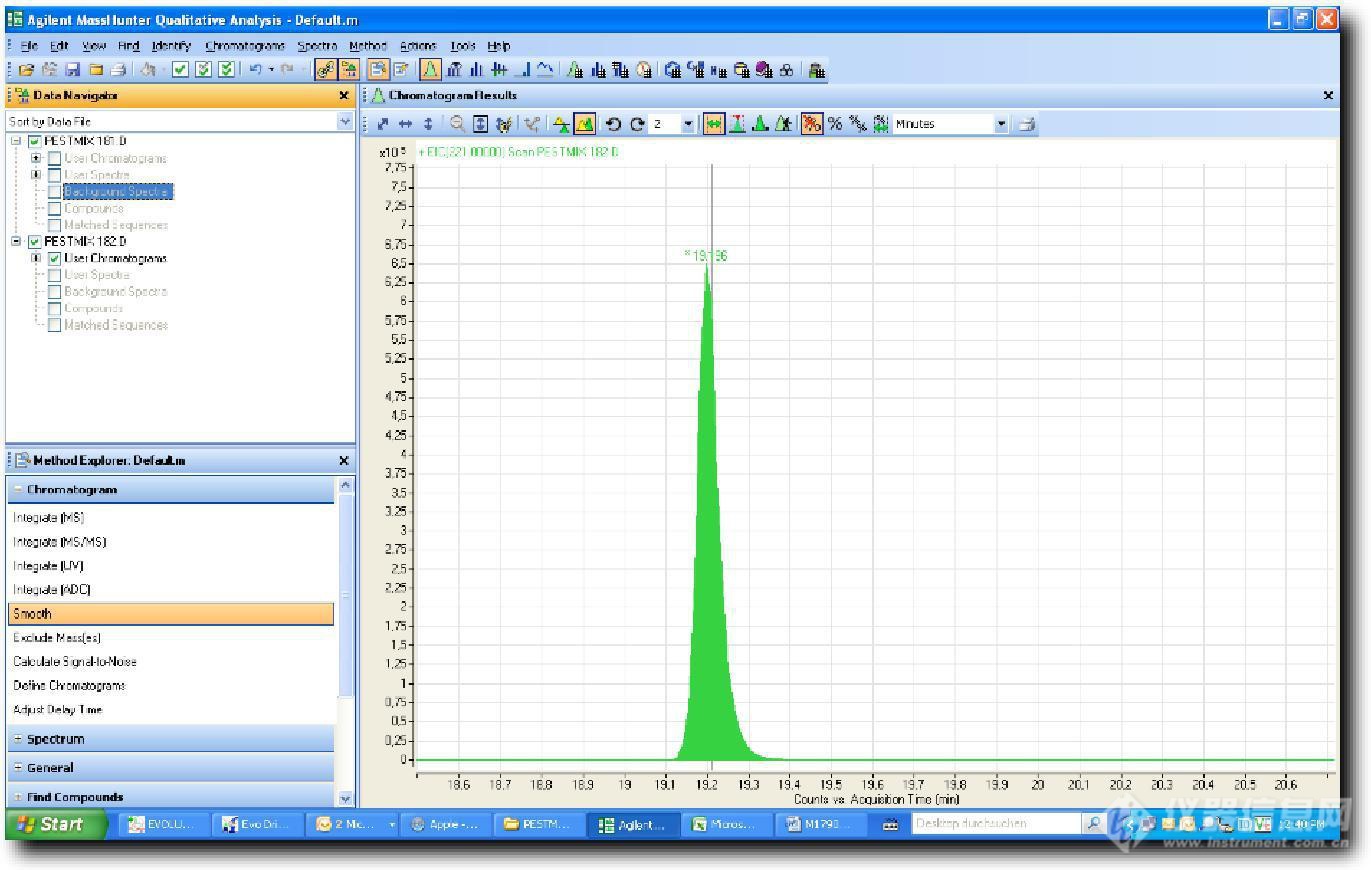Click the red I-beam over green baseline icon
1371x870 pixels.
click(736, 124)
